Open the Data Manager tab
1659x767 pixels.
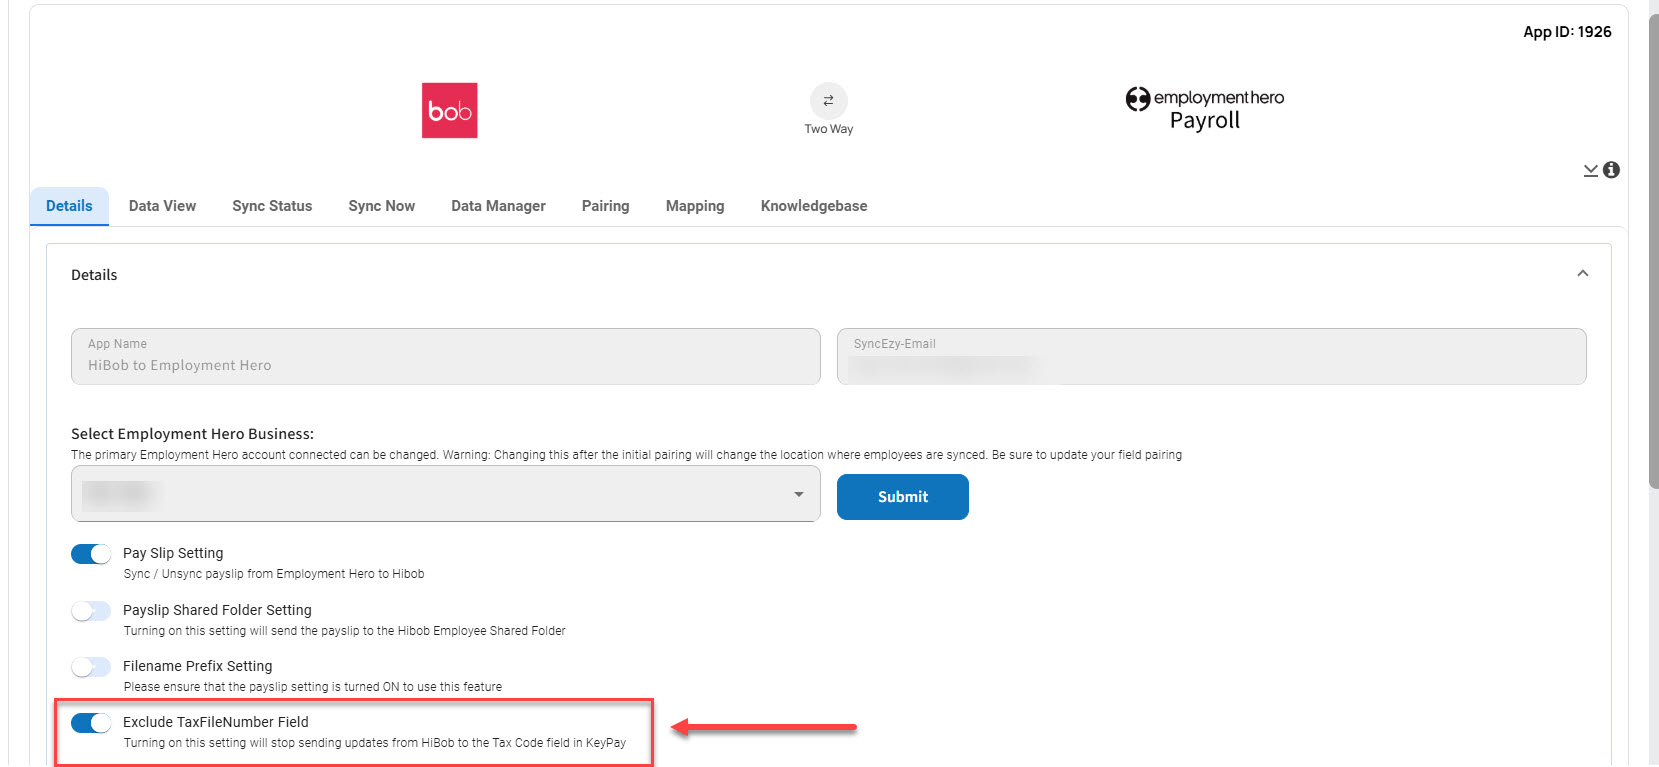[x=498, y=206]
